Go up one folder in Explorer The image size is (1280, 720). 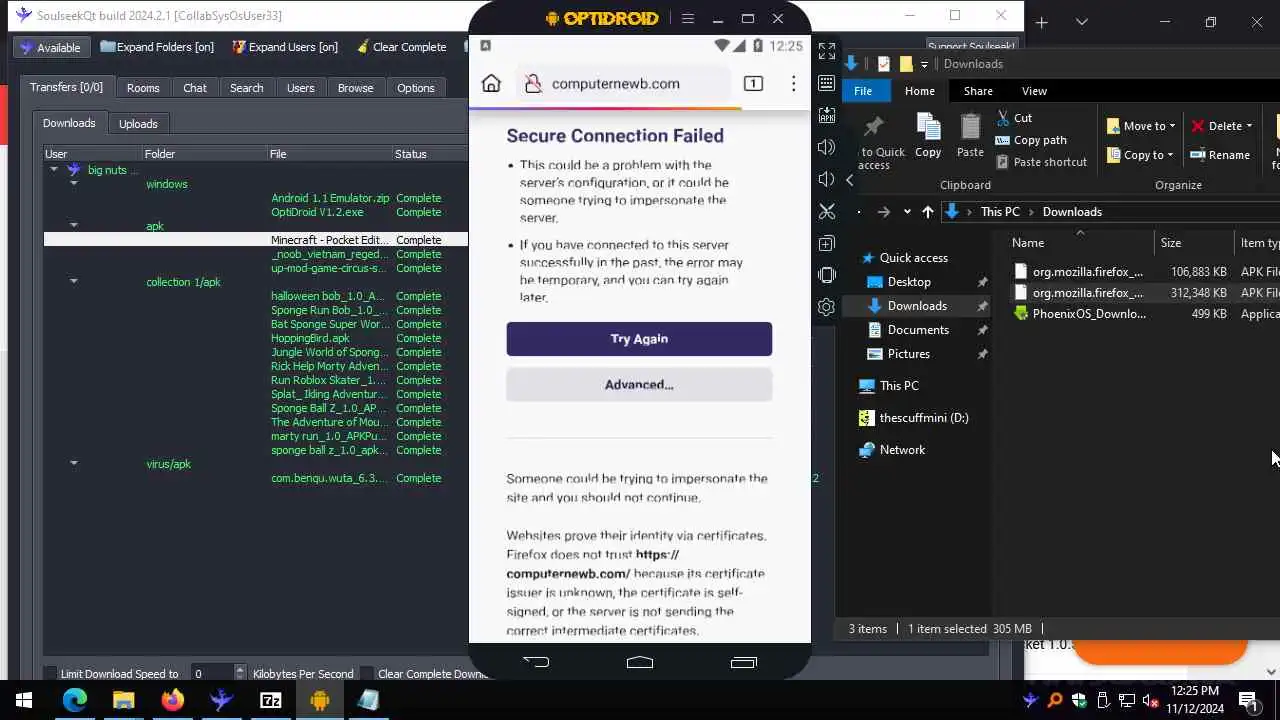tap(928, 212)
